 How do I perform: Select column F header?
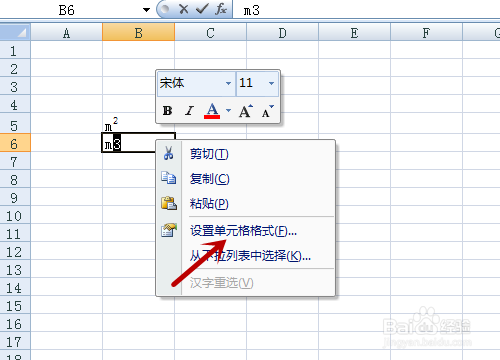tap(426, 33)
